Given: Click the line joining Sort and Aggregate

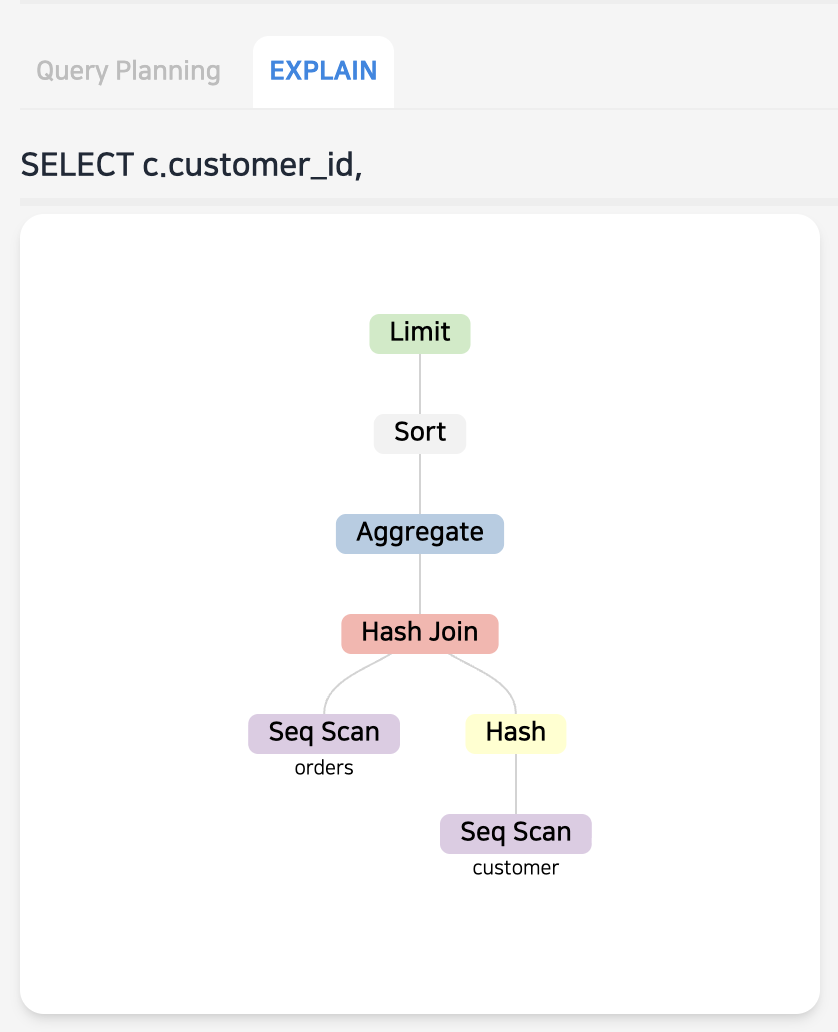Looking at the screenshot, I should tap(420, 483).
